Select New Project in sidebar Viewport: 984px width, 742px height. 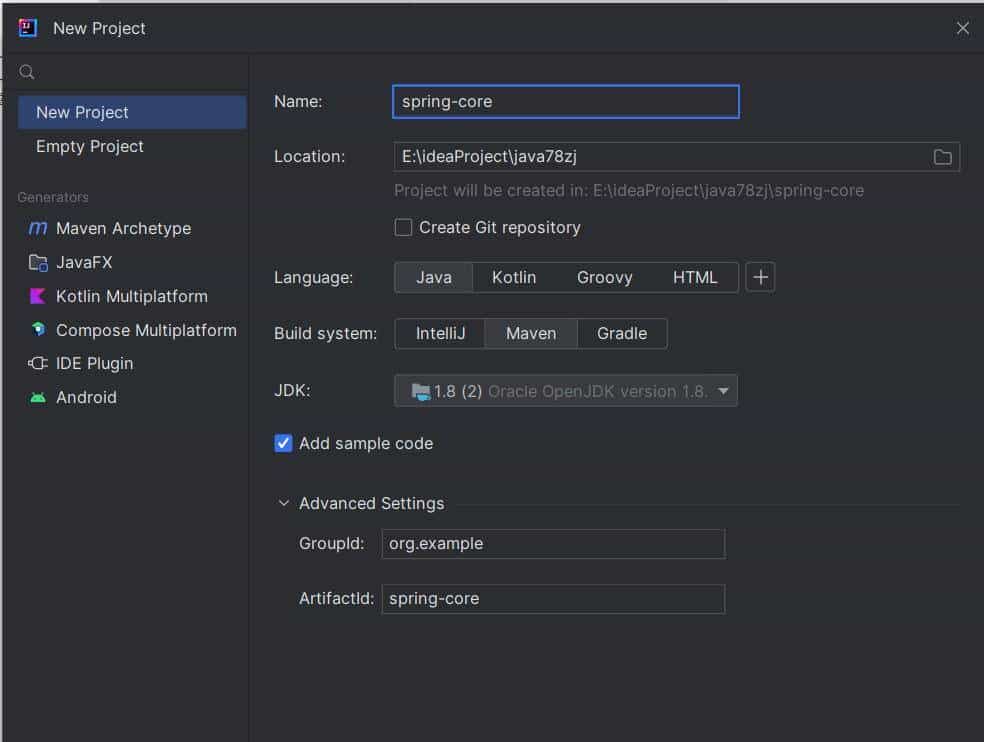pyautogui.click(x=82, y=112)
